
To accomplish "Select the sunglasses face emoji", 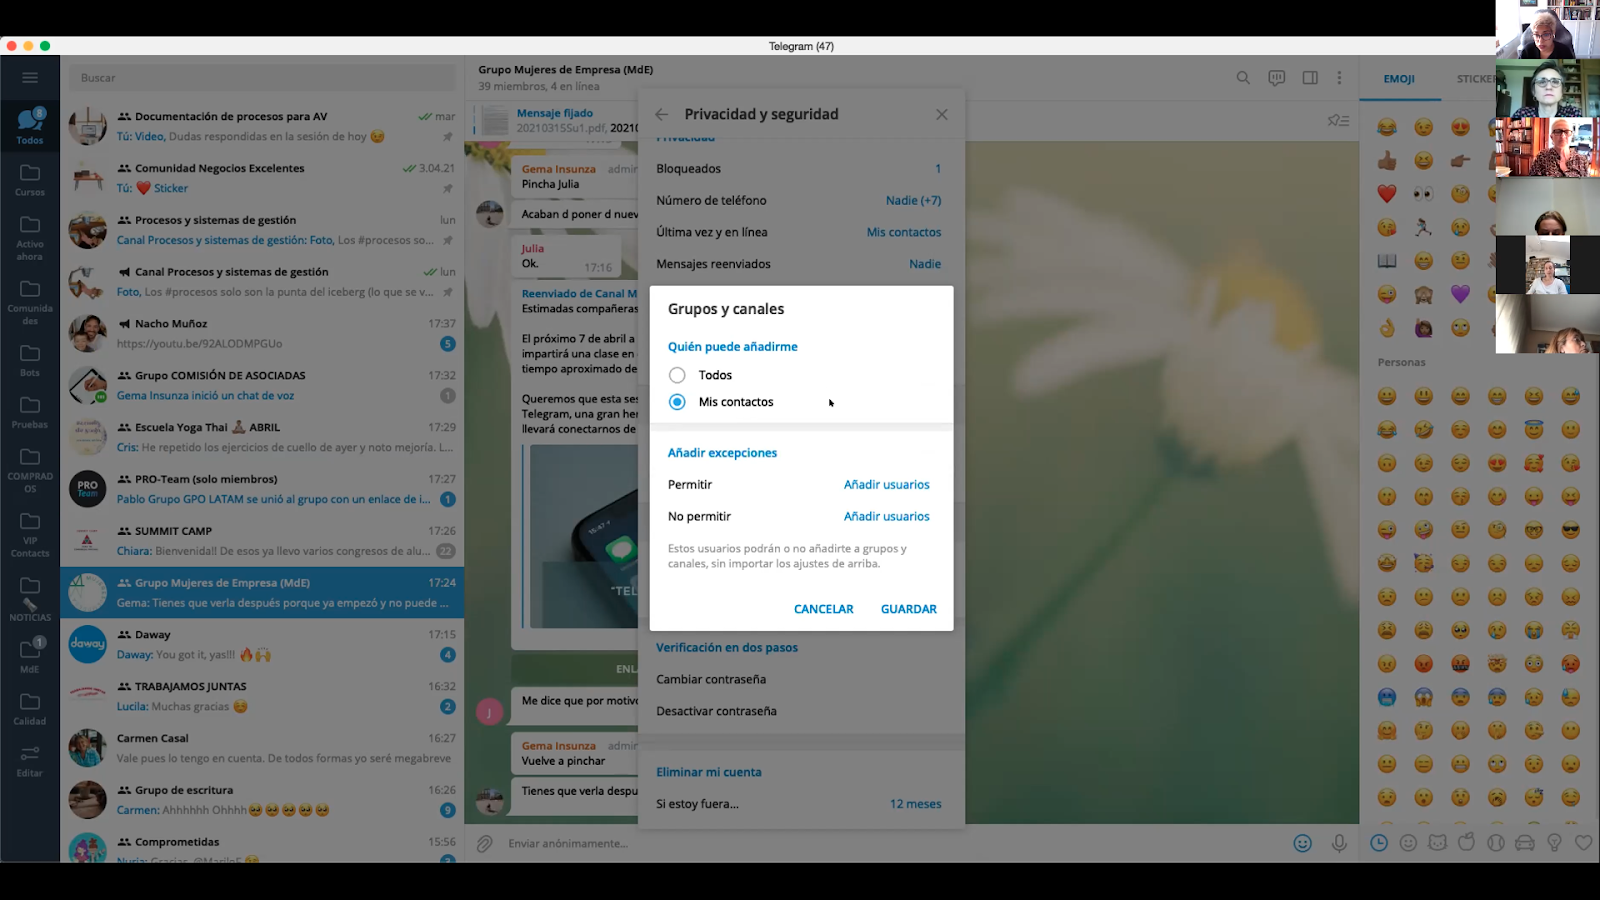I will pyautogui.click(x=1571, y=530).
